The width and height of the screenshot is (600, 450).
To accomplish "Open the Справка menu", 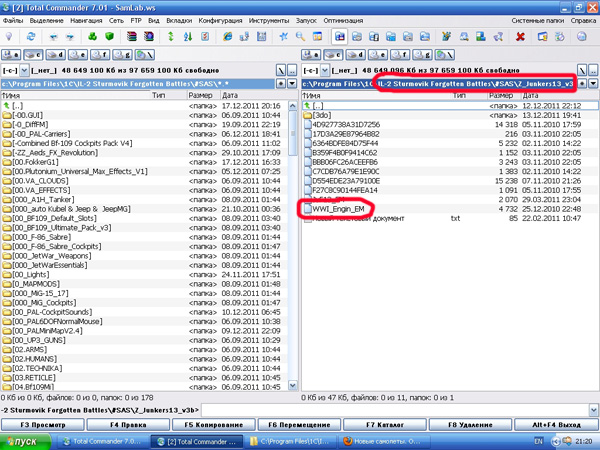I will [x=583, y=21].
